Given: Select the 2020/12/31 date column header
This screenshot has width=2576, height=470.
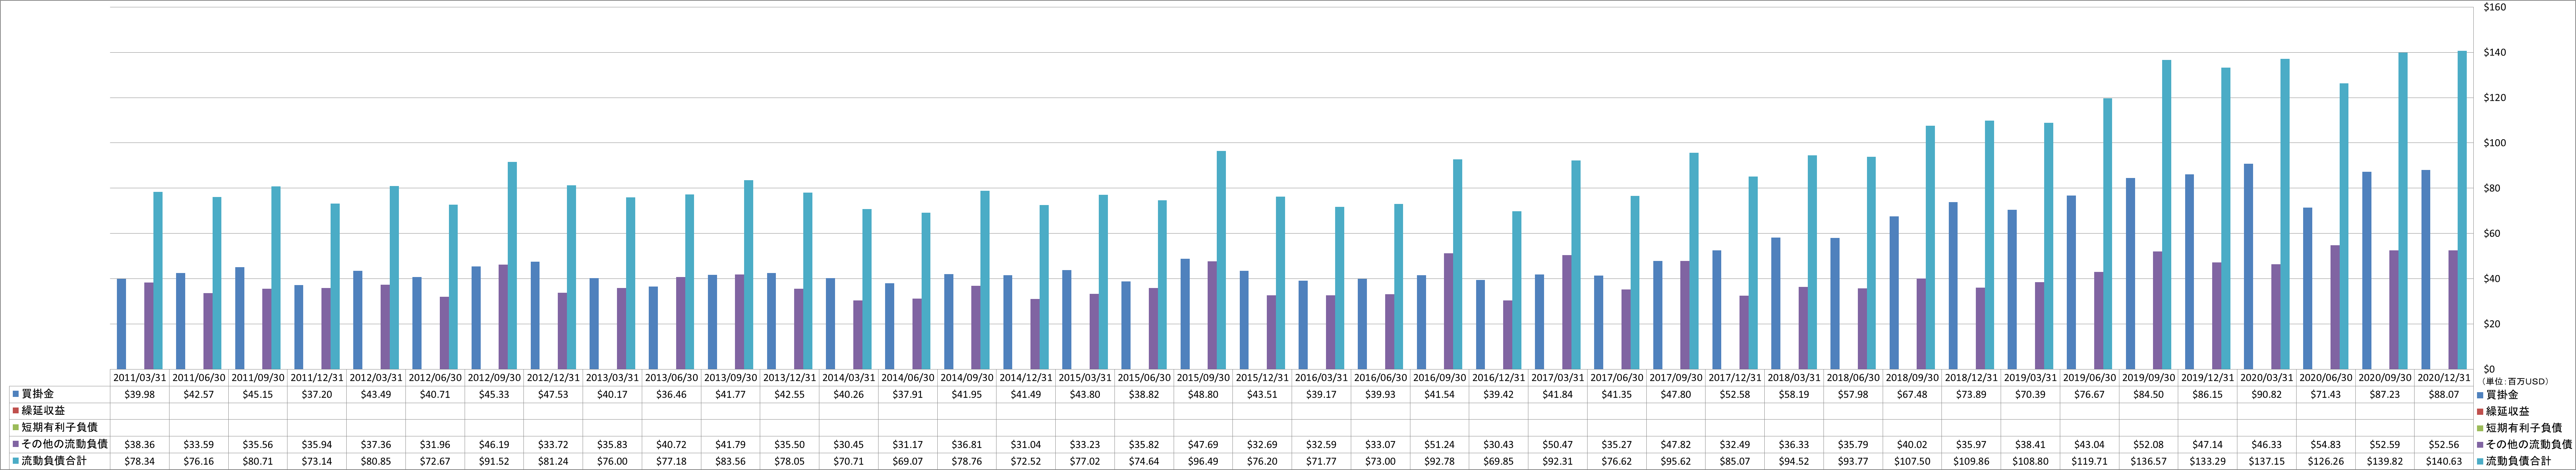Looking at the screenshot, I should click(2444, 378).
